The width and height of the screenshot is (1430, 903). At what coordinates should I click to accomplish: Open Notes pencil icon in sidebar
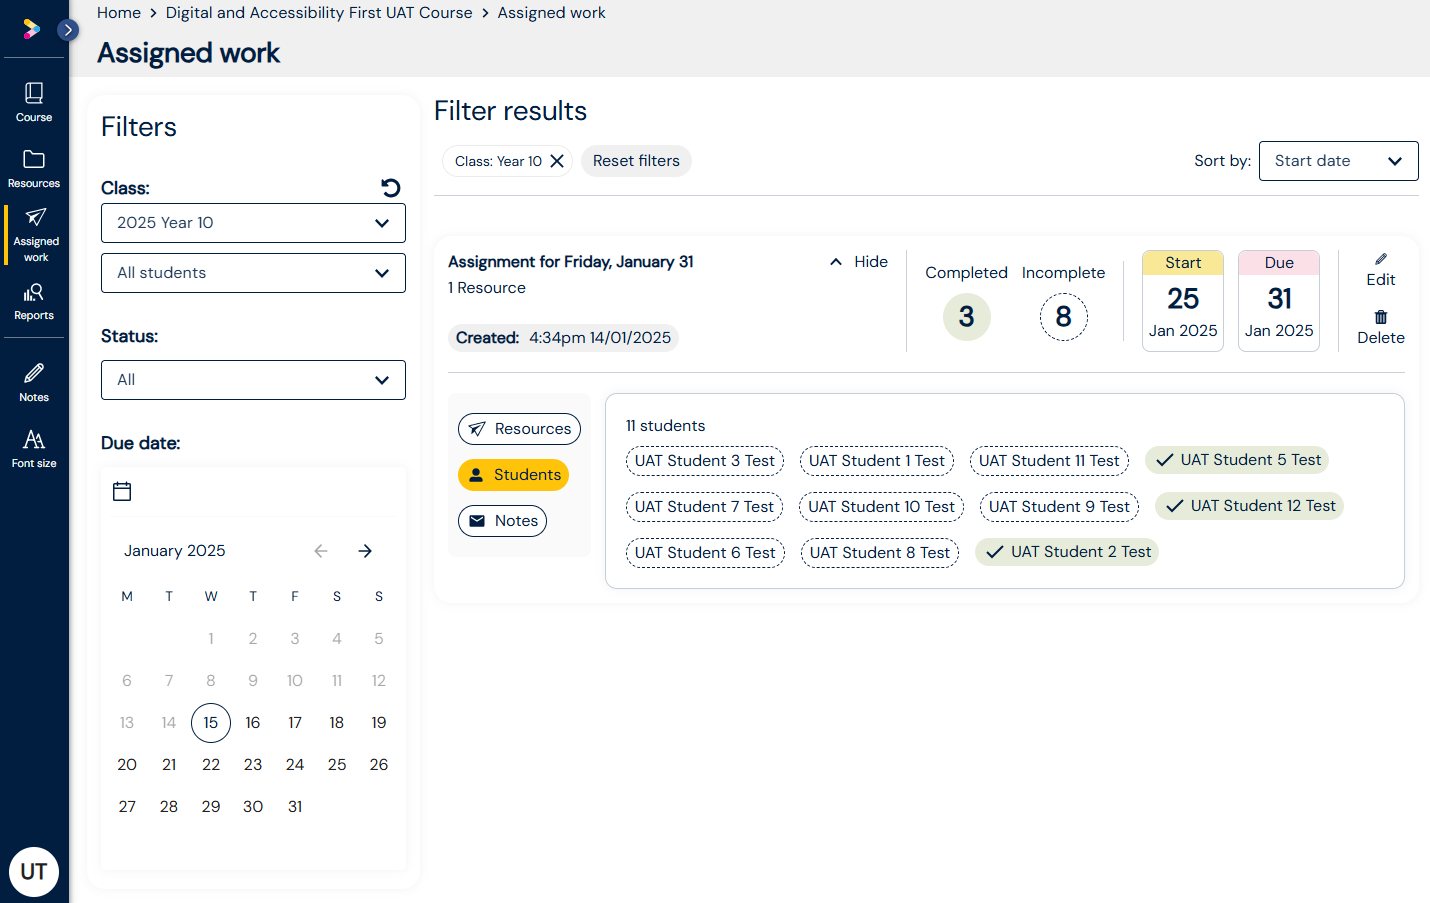point(34,382)
